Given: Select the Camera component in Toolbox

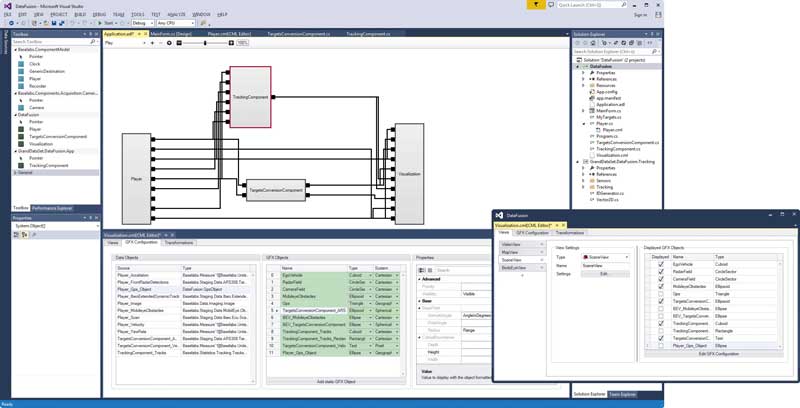Looking at the screenshot, I should coord(35,107).
